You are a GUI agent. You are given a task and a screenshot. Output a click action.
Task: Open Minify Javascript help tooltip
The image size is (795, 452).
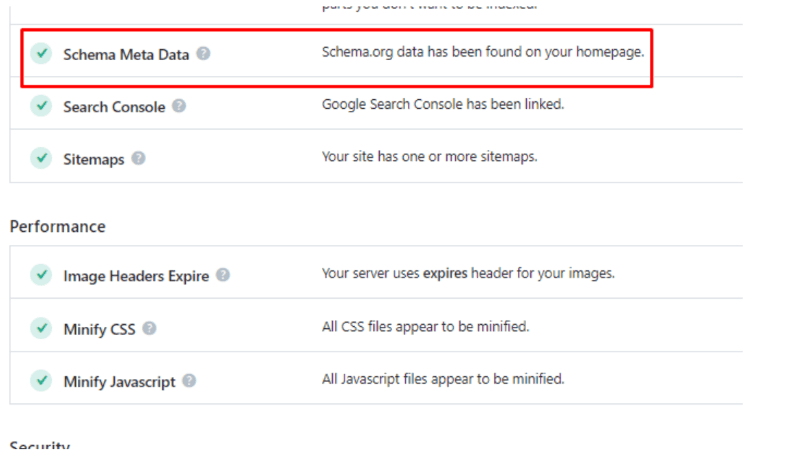pyautogui.click(x=189, y=380)
